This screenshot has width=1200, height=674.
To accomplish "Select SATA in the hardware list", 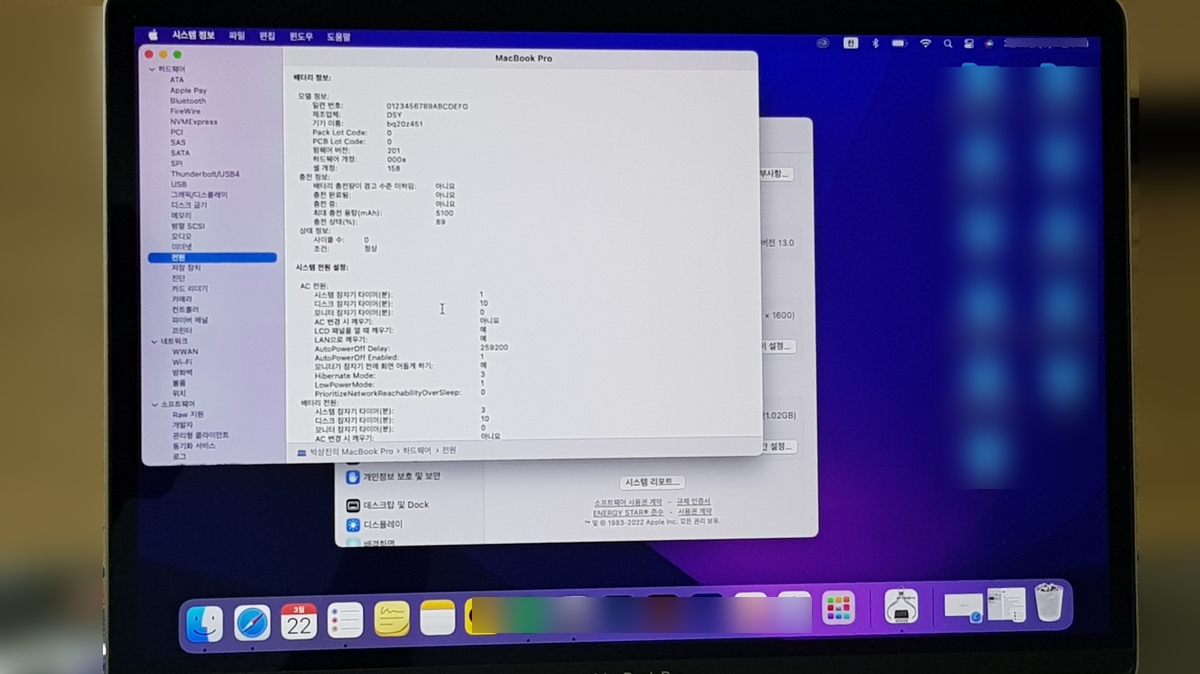I will click(x=179, y=153).
